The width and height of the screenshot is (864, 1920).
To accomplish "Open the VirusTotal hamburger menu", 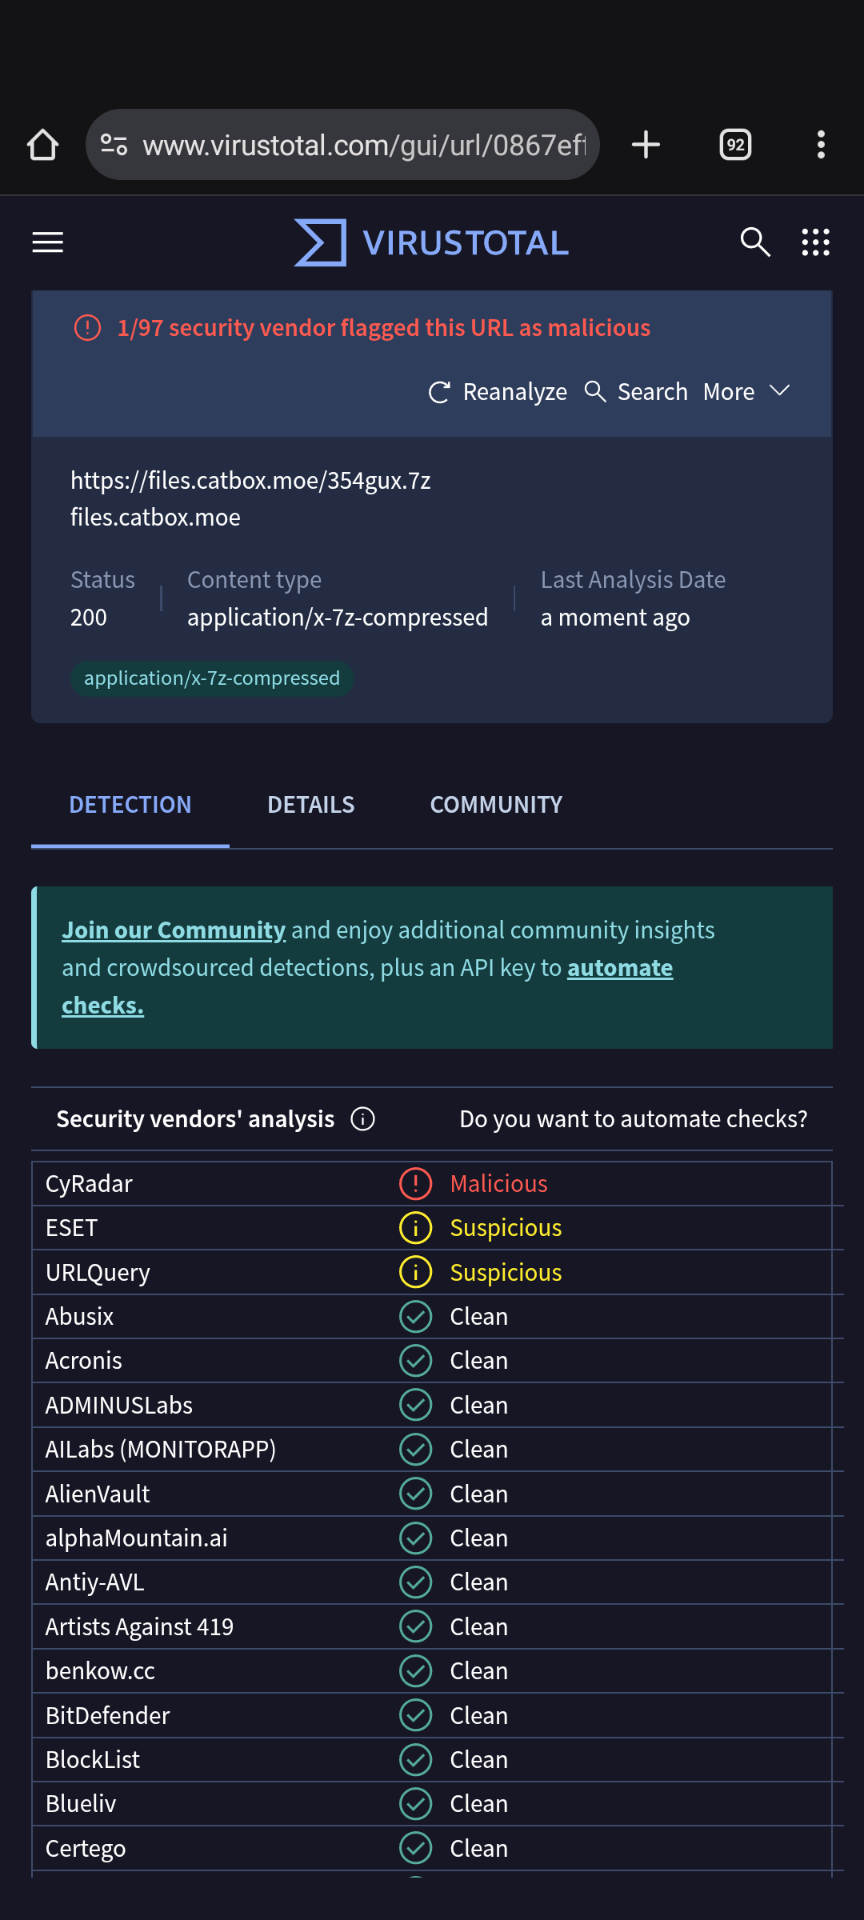I will click(48, 242).
